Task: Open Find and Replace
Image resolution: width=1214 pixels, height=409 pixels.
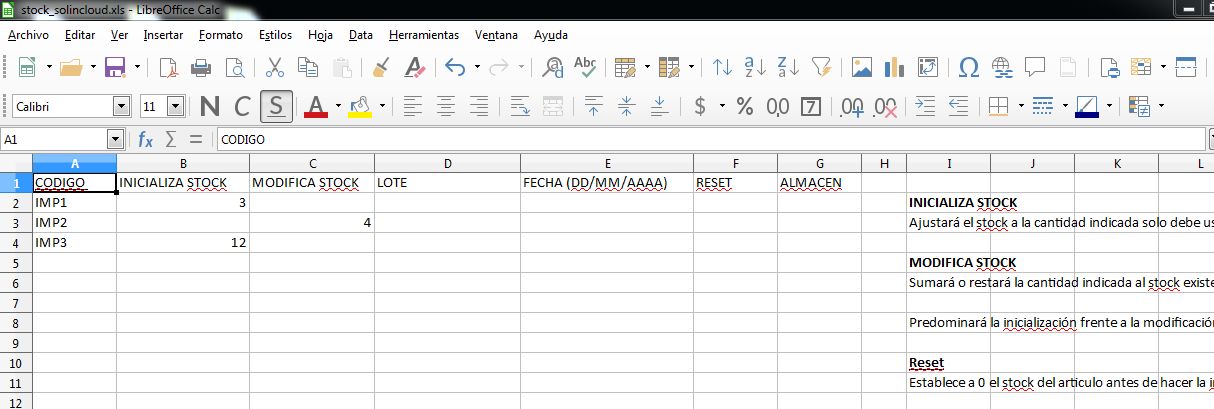Action: coord(552,68)
